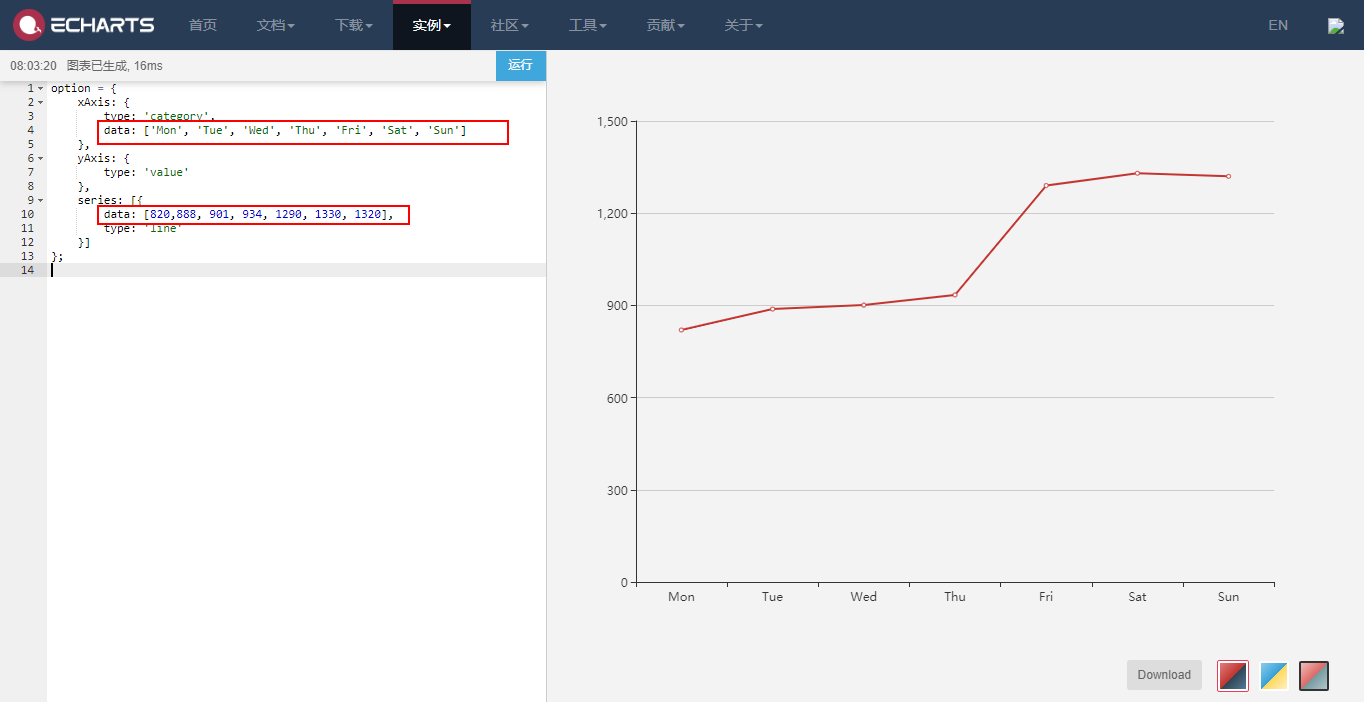Open the 社区 dropdown menu

510,25
